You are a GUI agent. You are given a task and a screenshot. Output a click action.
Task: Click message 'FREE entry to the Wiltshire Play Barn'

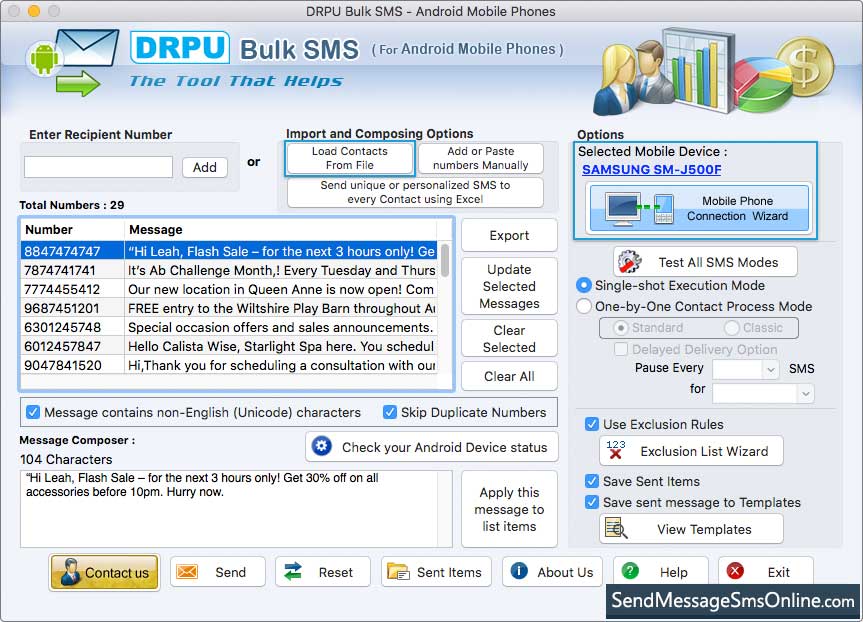pyautogui.click(x=281, y=308)
